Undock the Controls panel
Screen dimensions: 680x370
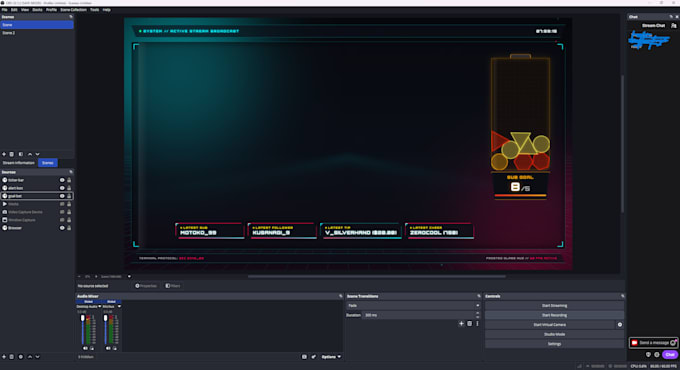[x=622, y=296]
